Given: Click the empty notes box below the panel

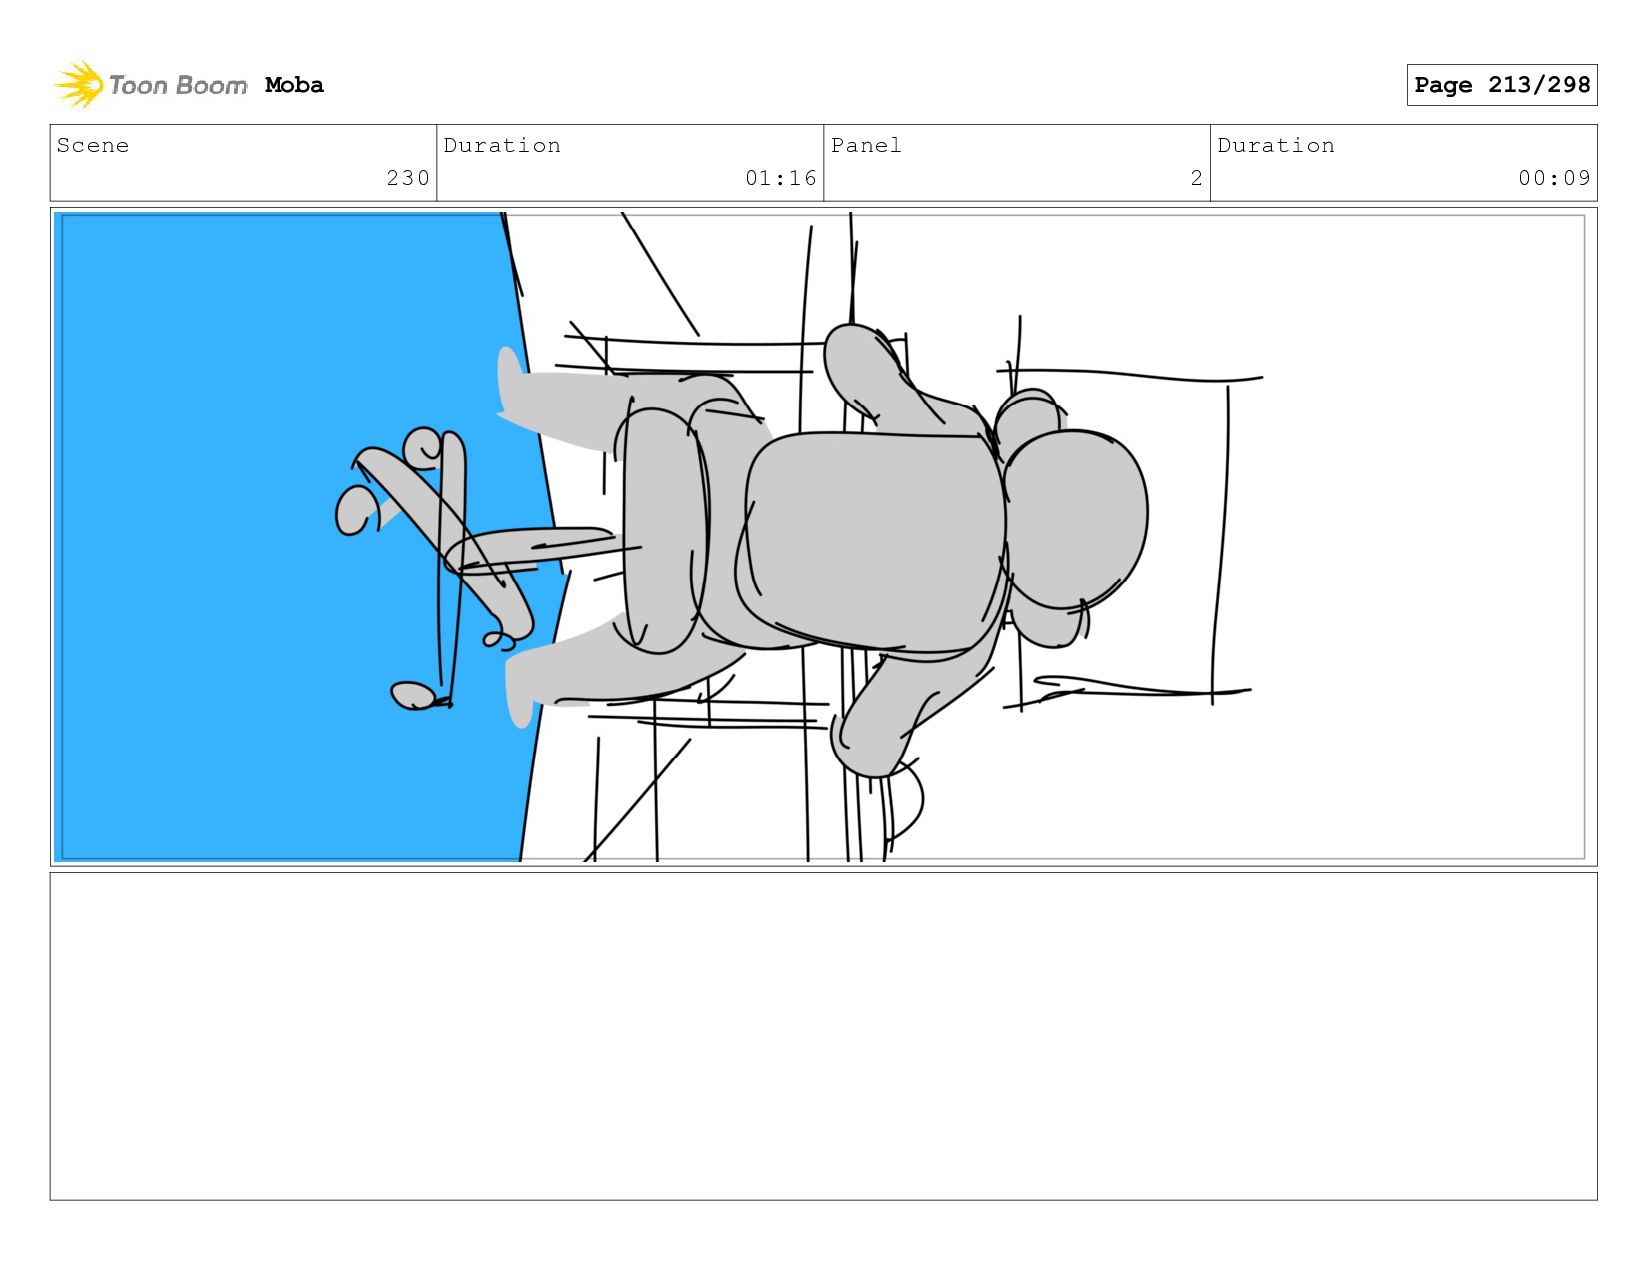Looking at the screenshot, I should pyautogui.click(x=823, y=1036).
